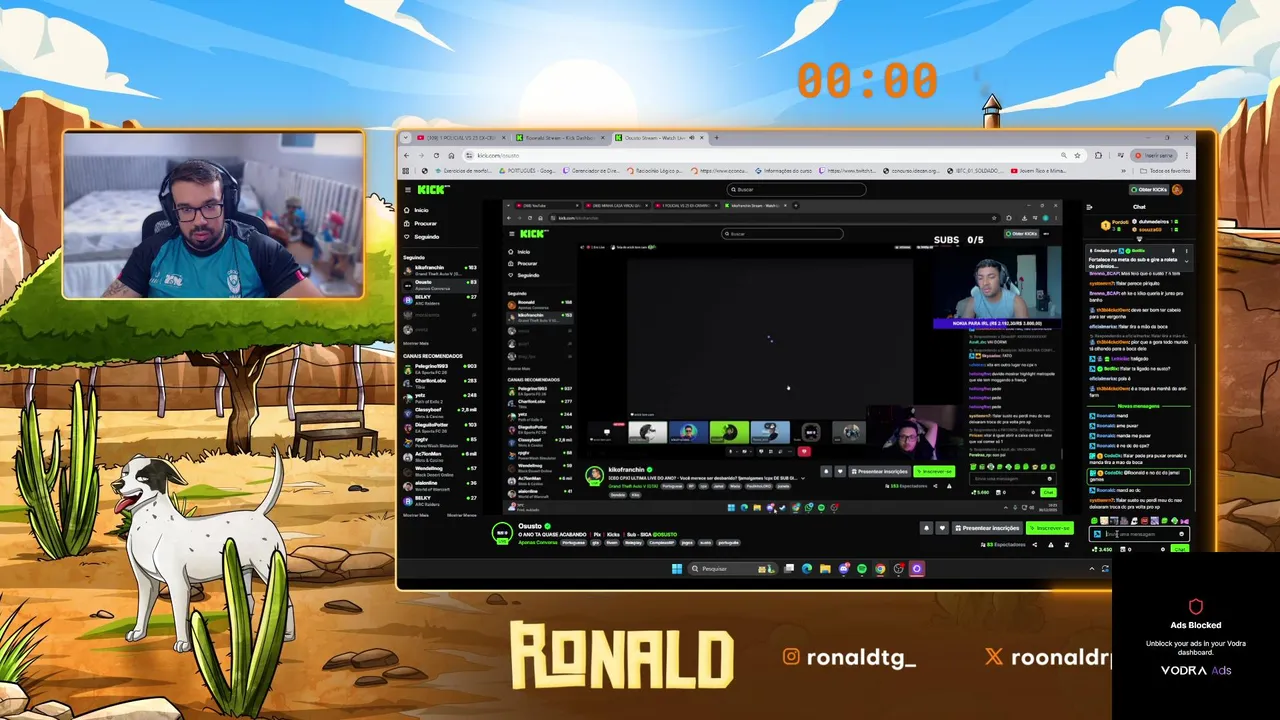Viewport: 1280px width, 720px height.
Task: Click the taskbar Pesquisar search box
Action: click(x=733, y=569)
